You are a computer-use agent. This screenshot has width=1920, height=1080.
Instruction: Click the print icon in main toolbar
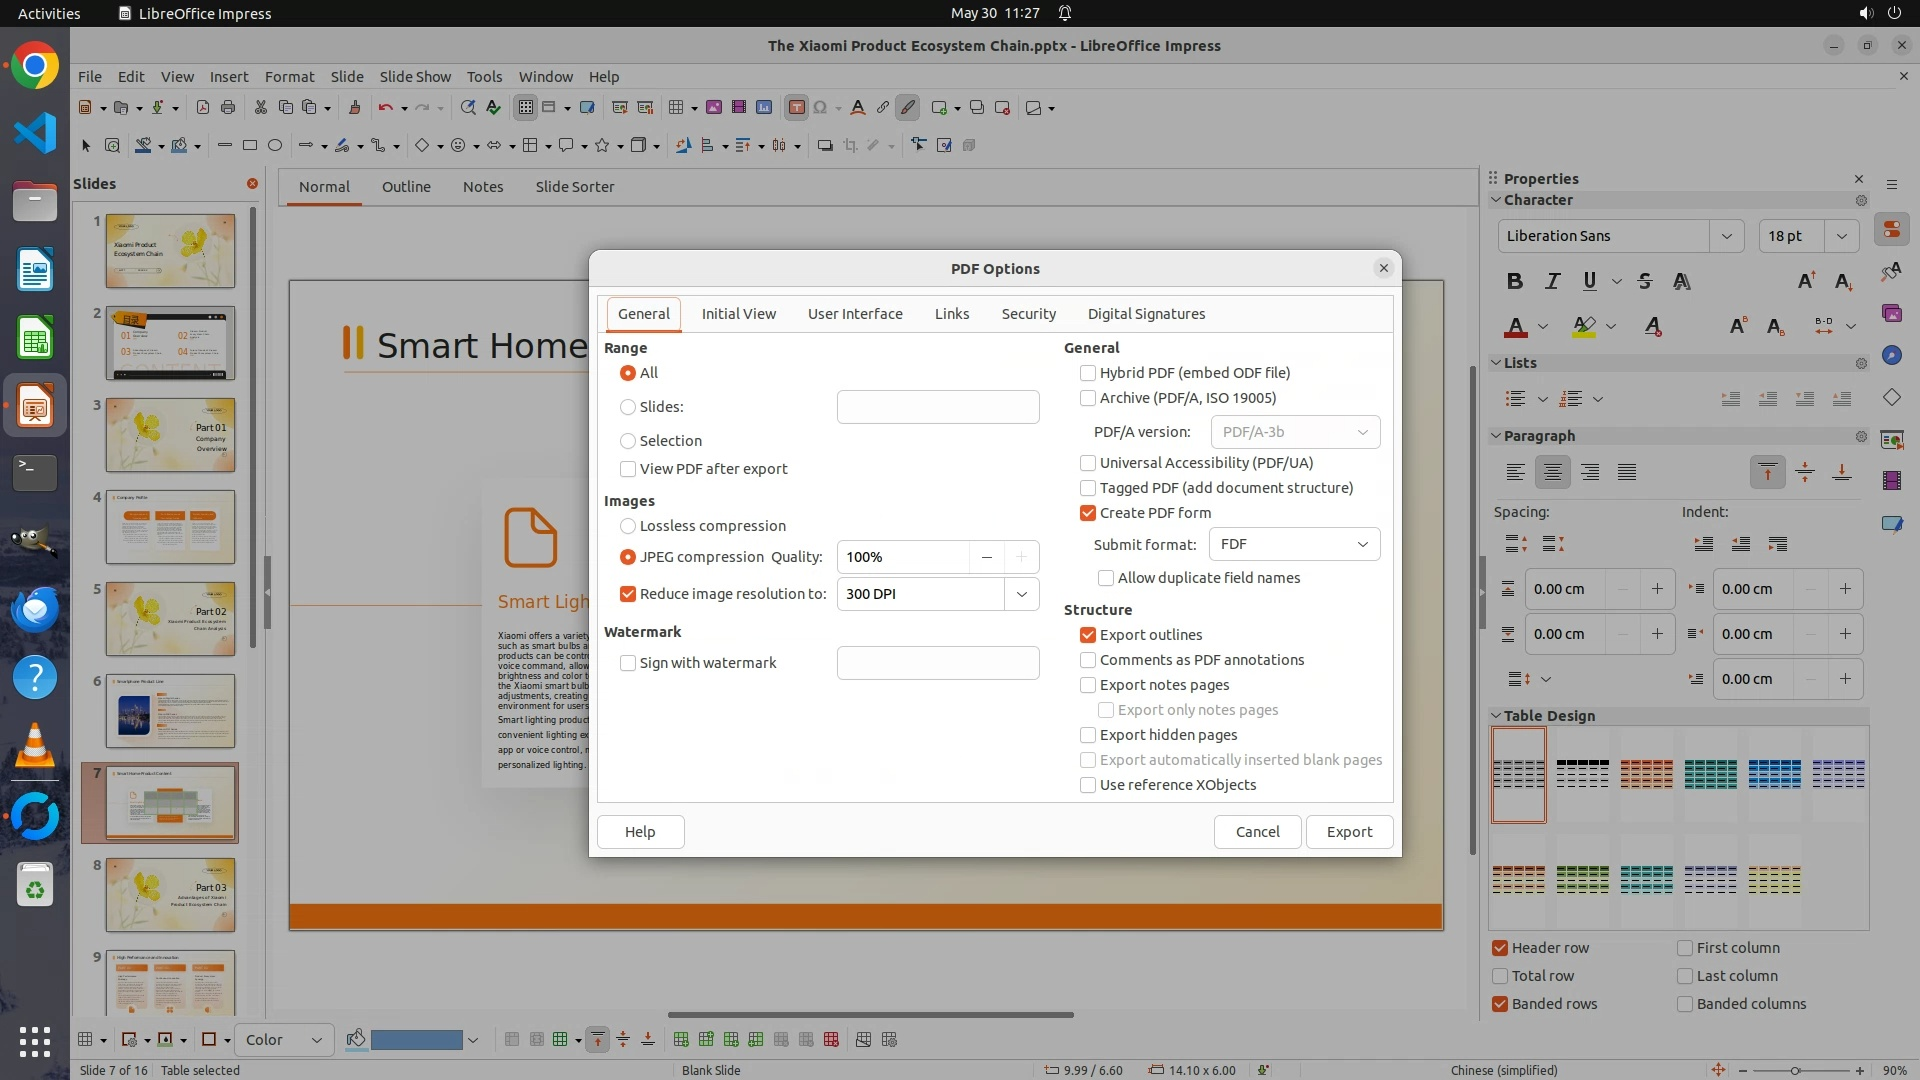228,108
